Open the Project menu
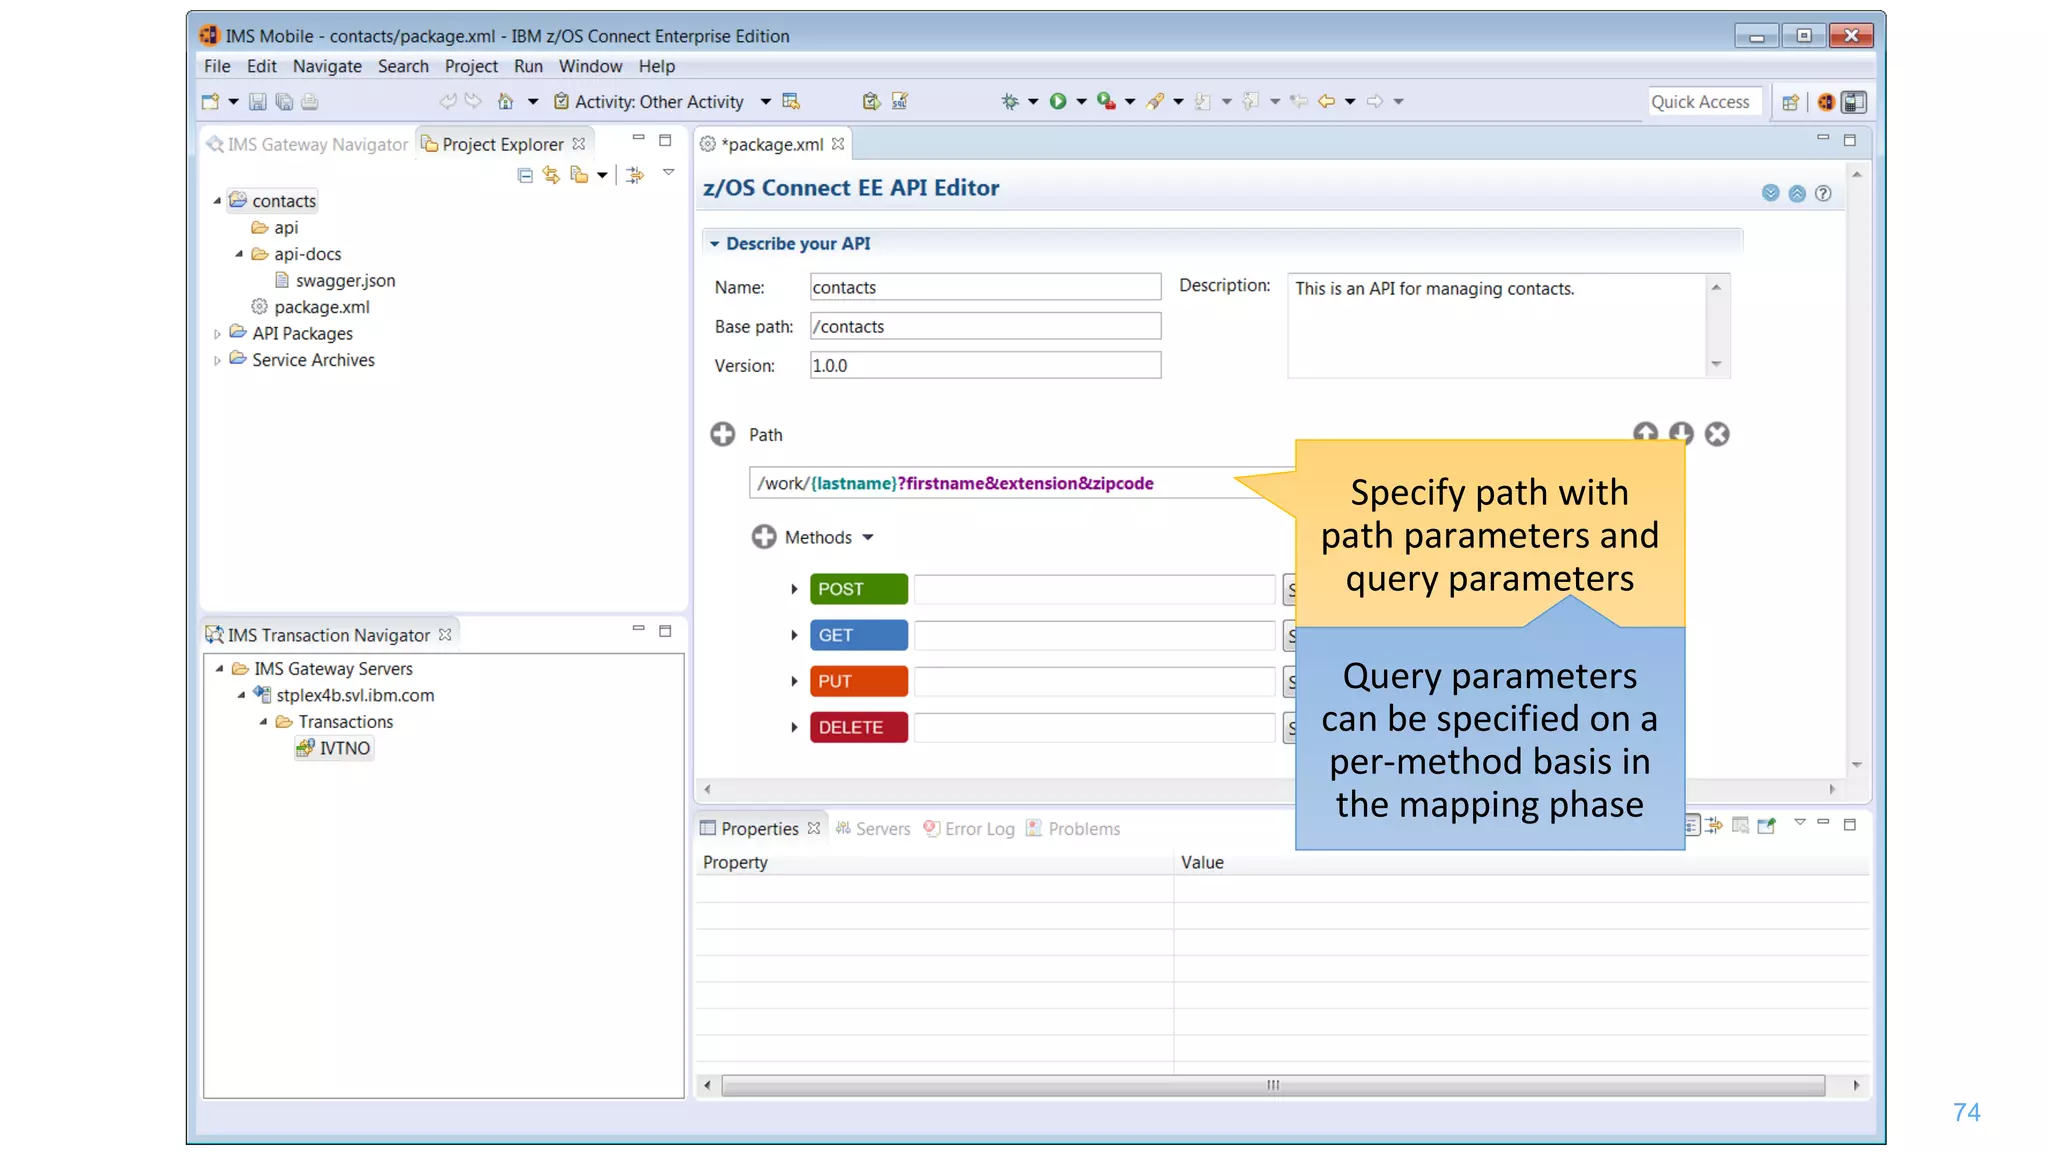Viewport: 2048px width, 1152px height. (x=471, y=66)
